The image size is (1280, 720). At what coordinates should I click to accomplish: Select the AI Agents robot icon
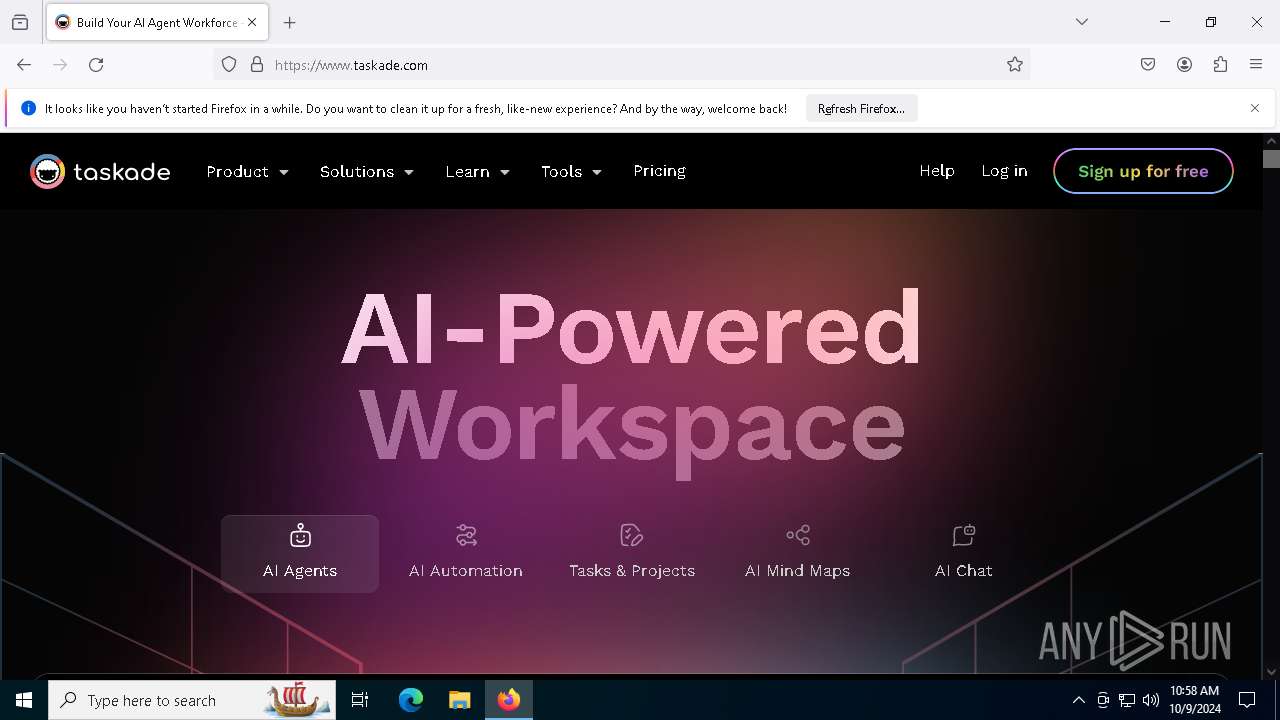coord(300,536)
